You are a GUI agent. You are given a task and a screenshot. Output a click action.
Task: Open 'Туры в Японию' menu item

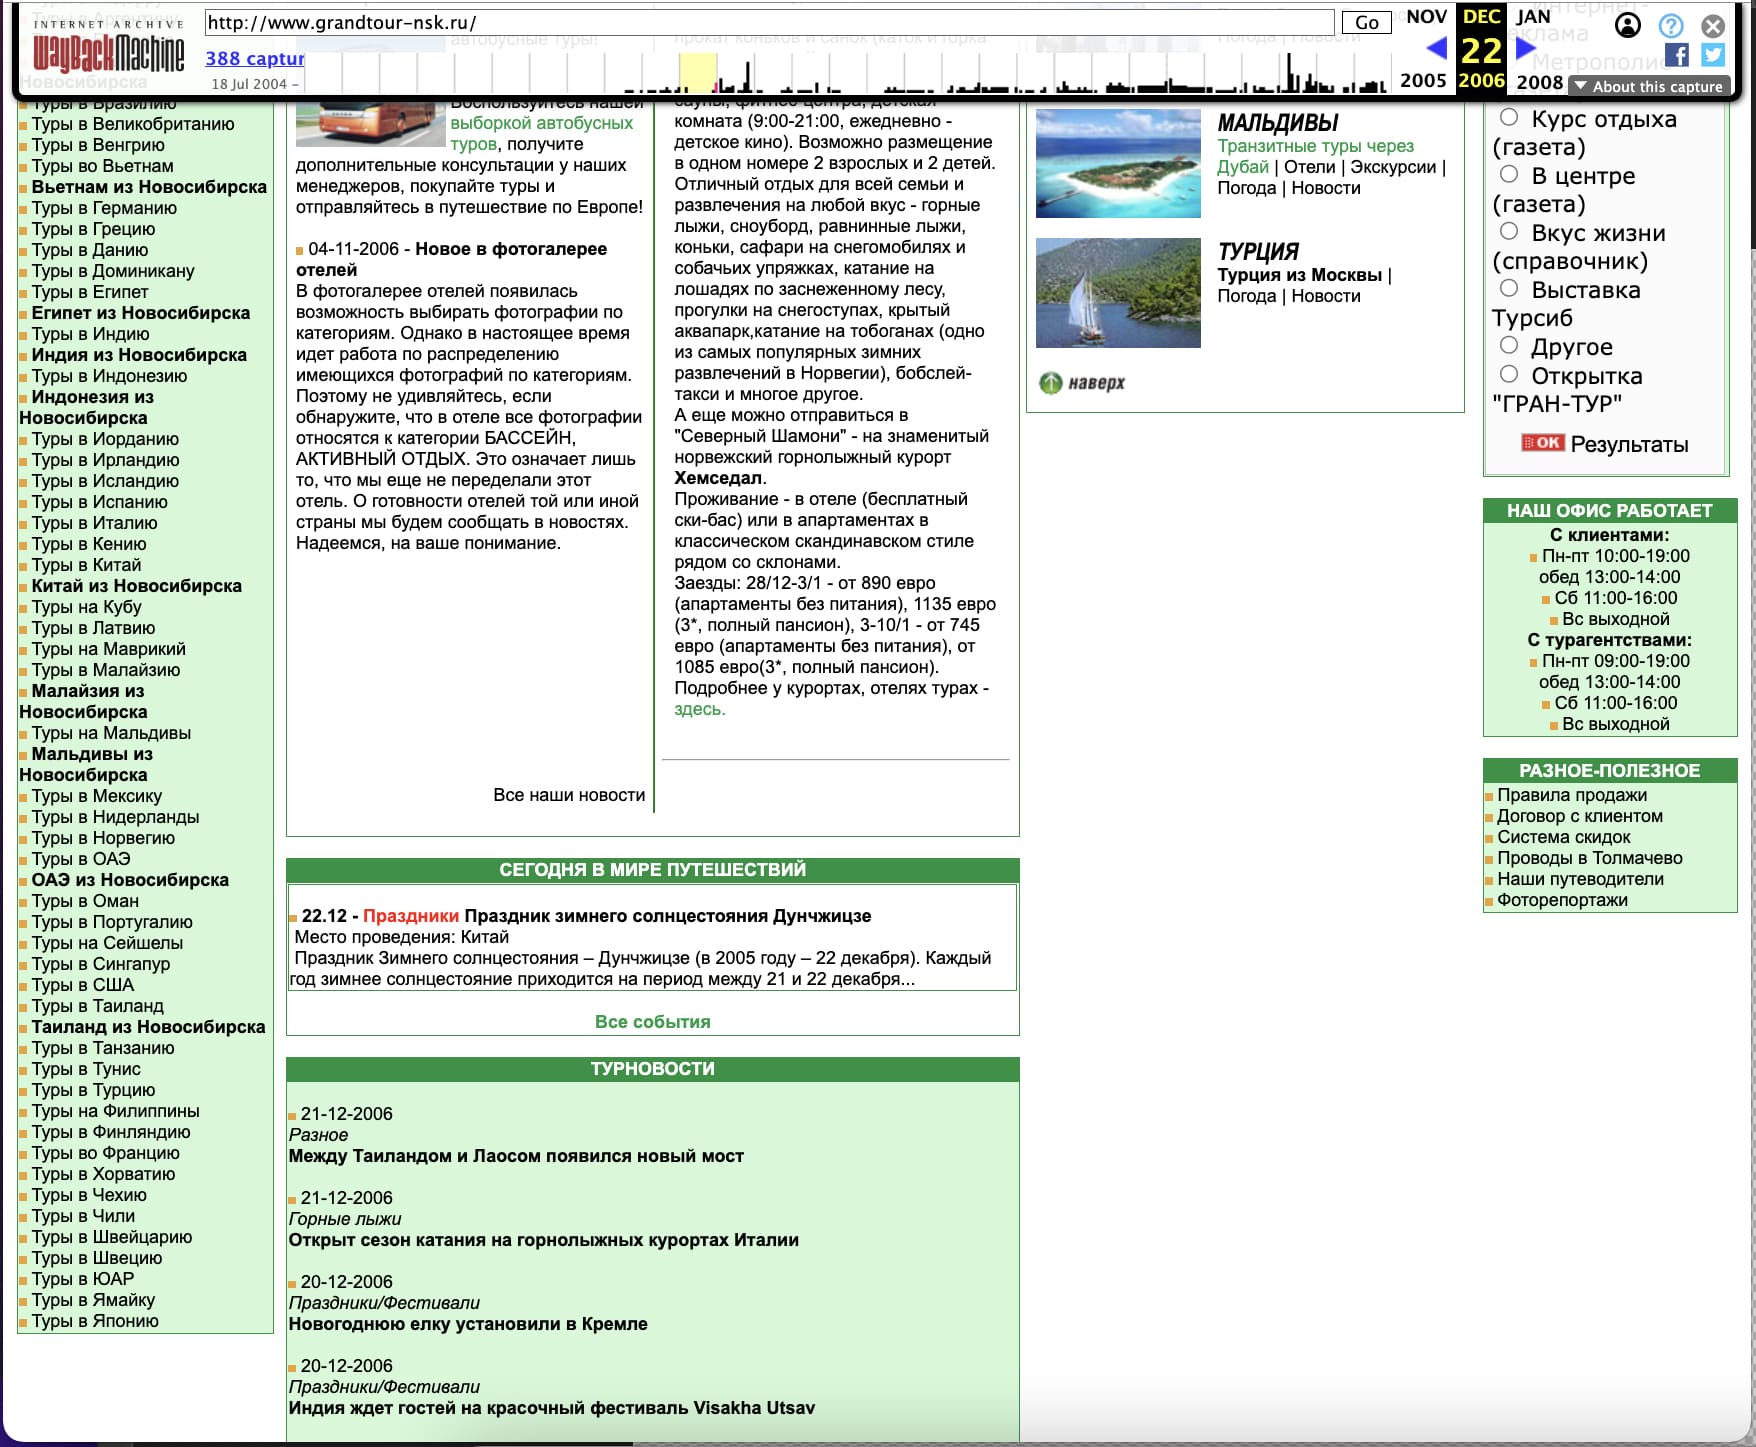[95, 1321]
